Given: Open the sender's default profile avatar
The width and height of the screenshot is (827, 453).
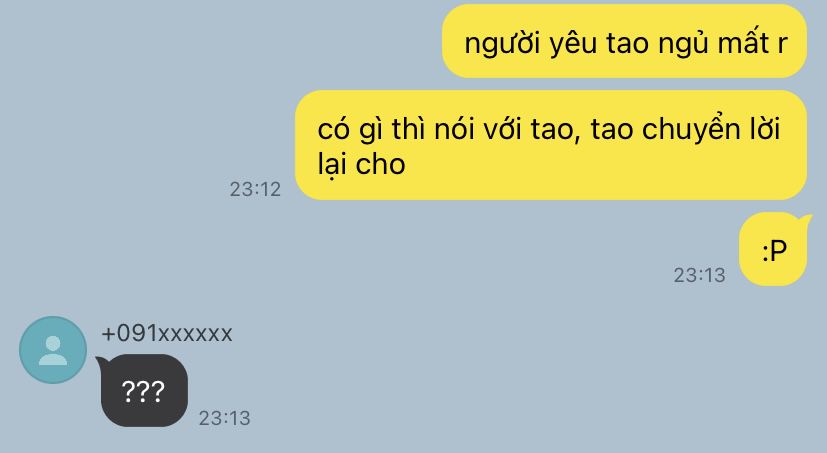Looking at the screenshot, I should coord(53,350).
